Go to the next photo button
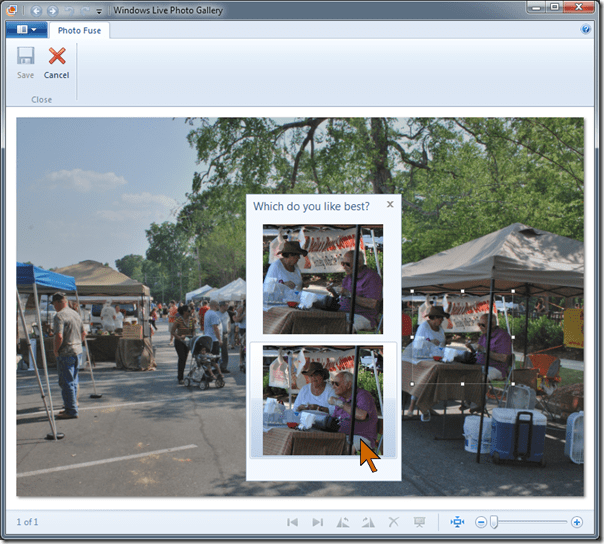This screenshot has width=604, height=544. pos(317,522)
